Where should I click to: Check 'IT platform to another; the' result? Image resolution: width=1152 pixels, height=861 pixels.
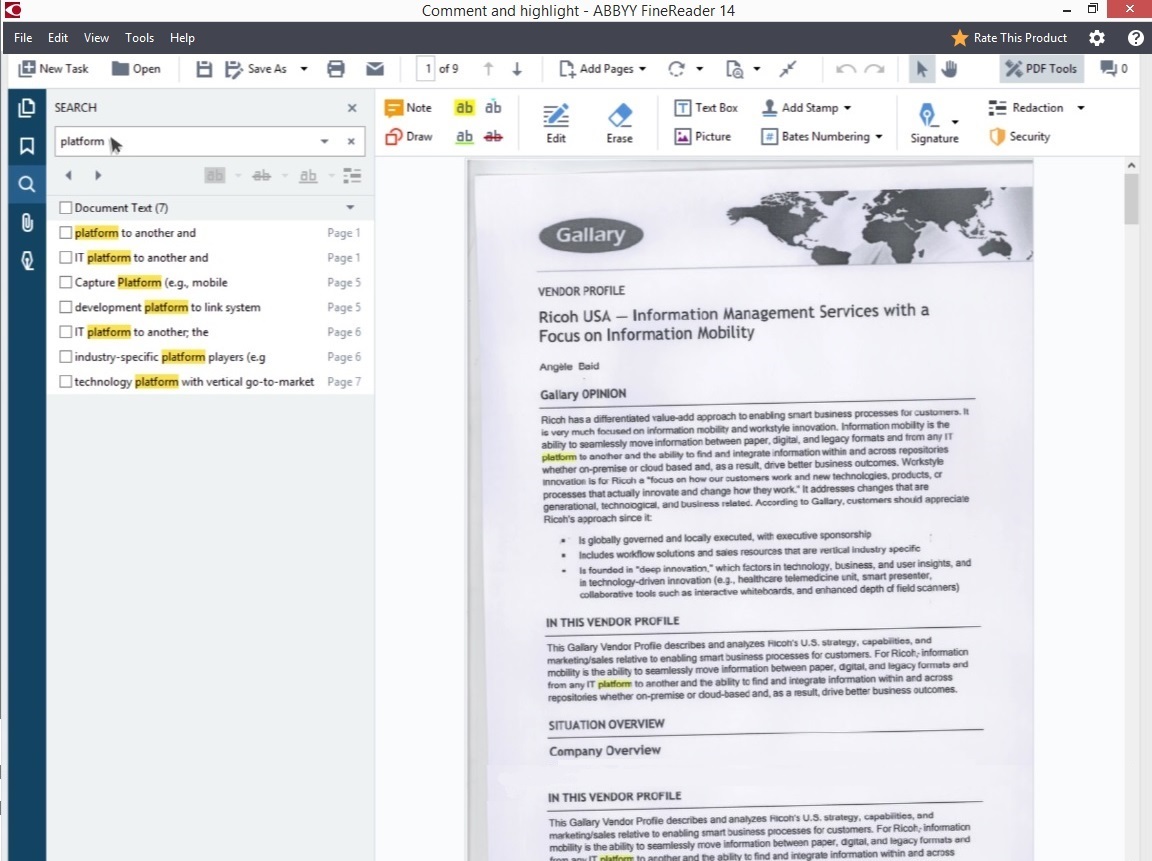pyautogui.click(x=65, y=332)
